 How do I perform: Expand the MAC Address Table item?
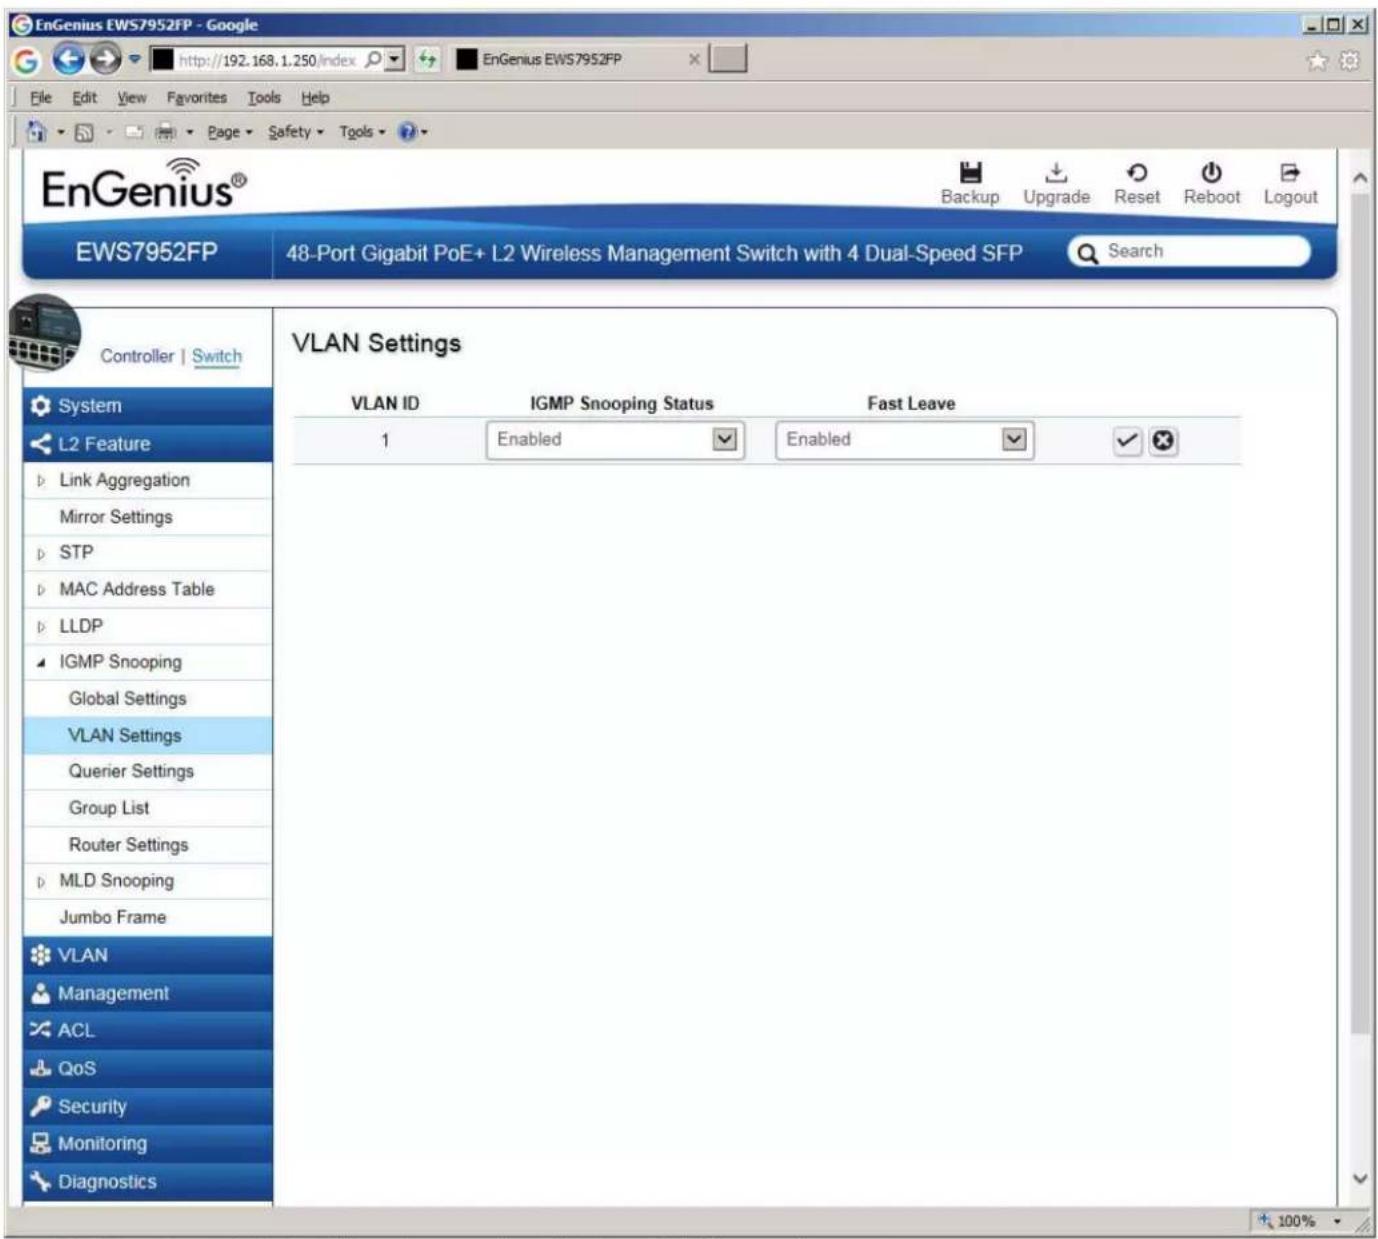[41, 590]
